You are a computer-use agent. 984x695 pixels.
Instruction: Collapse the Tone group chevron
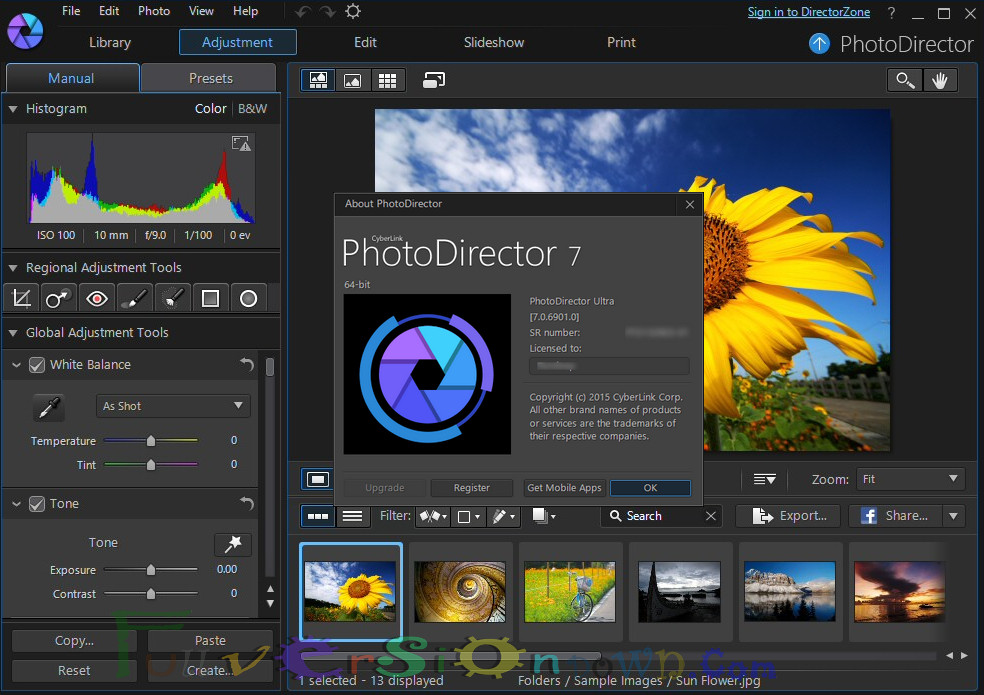(17, 504)
